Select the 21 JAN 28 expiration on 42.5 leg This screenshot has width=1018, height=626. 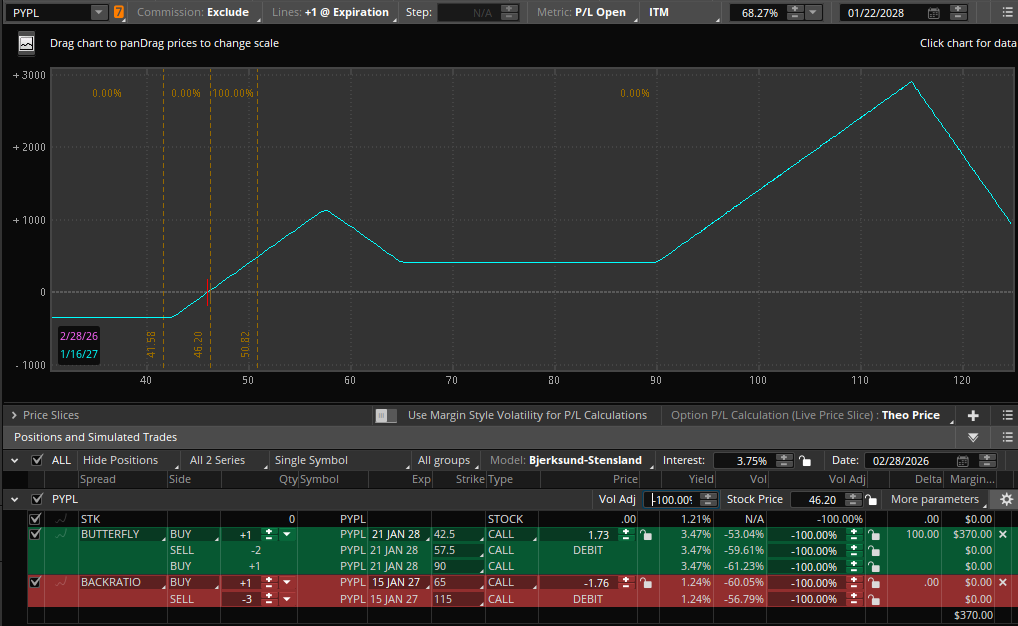pyautogui.click(x=399, y=534)
